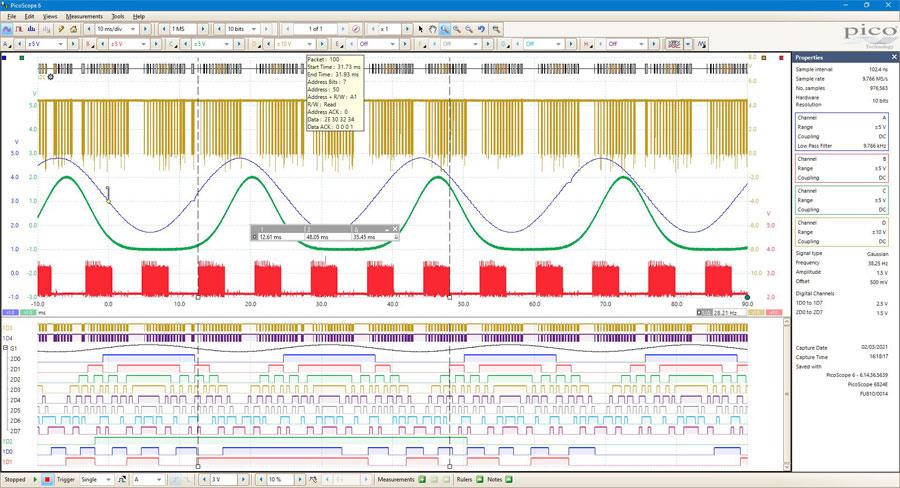This screenshot has width=900, height=488.
Task: Close the ruler measurements legend box
Action: coord(395,228)
